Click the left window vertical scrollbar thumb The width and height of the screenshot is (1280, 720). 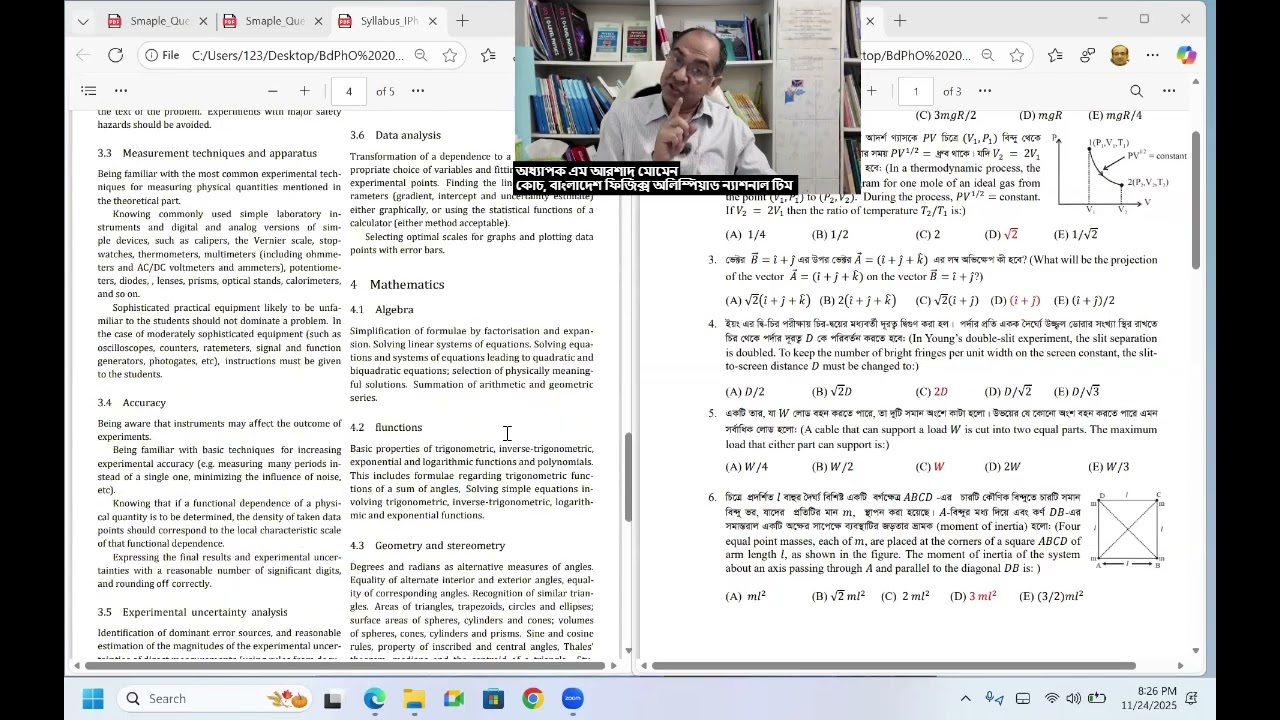tap(628, 477)
